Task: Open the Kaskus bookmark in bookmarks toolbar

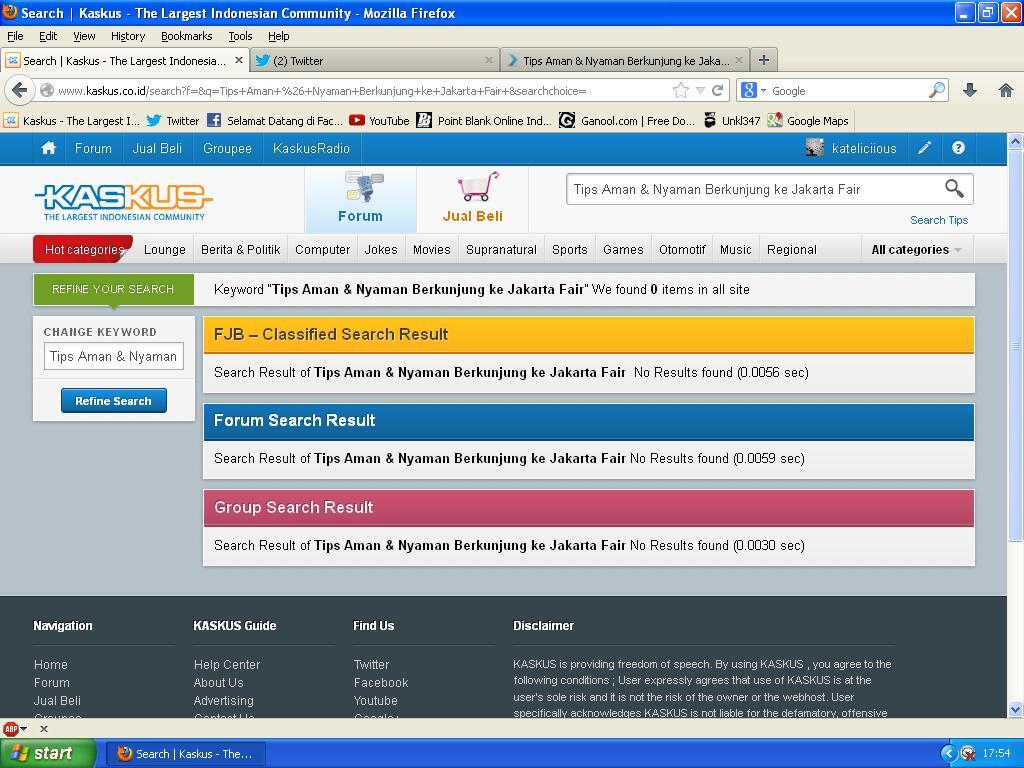Action: [72, 121]
